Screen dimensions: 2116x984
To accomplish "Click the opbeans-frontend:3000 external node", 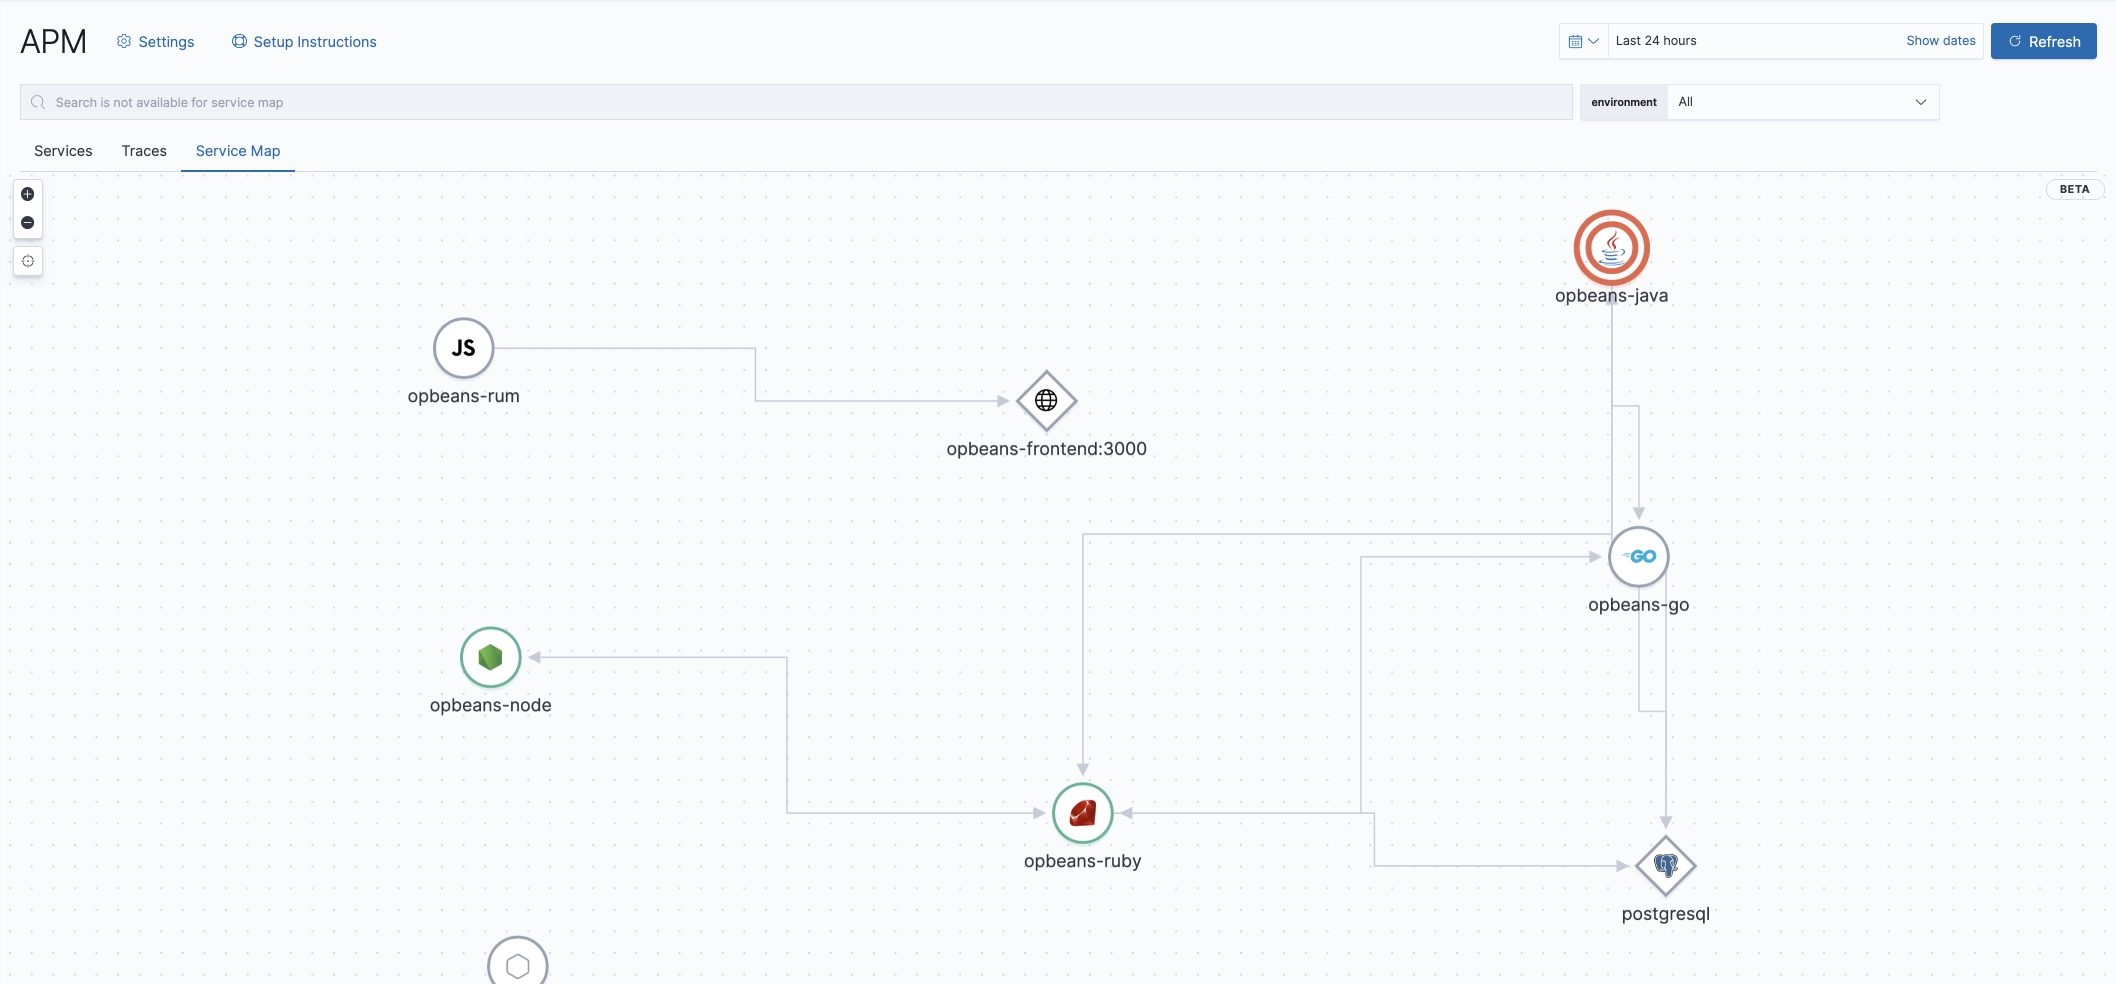I will (x=1046, y=399).
